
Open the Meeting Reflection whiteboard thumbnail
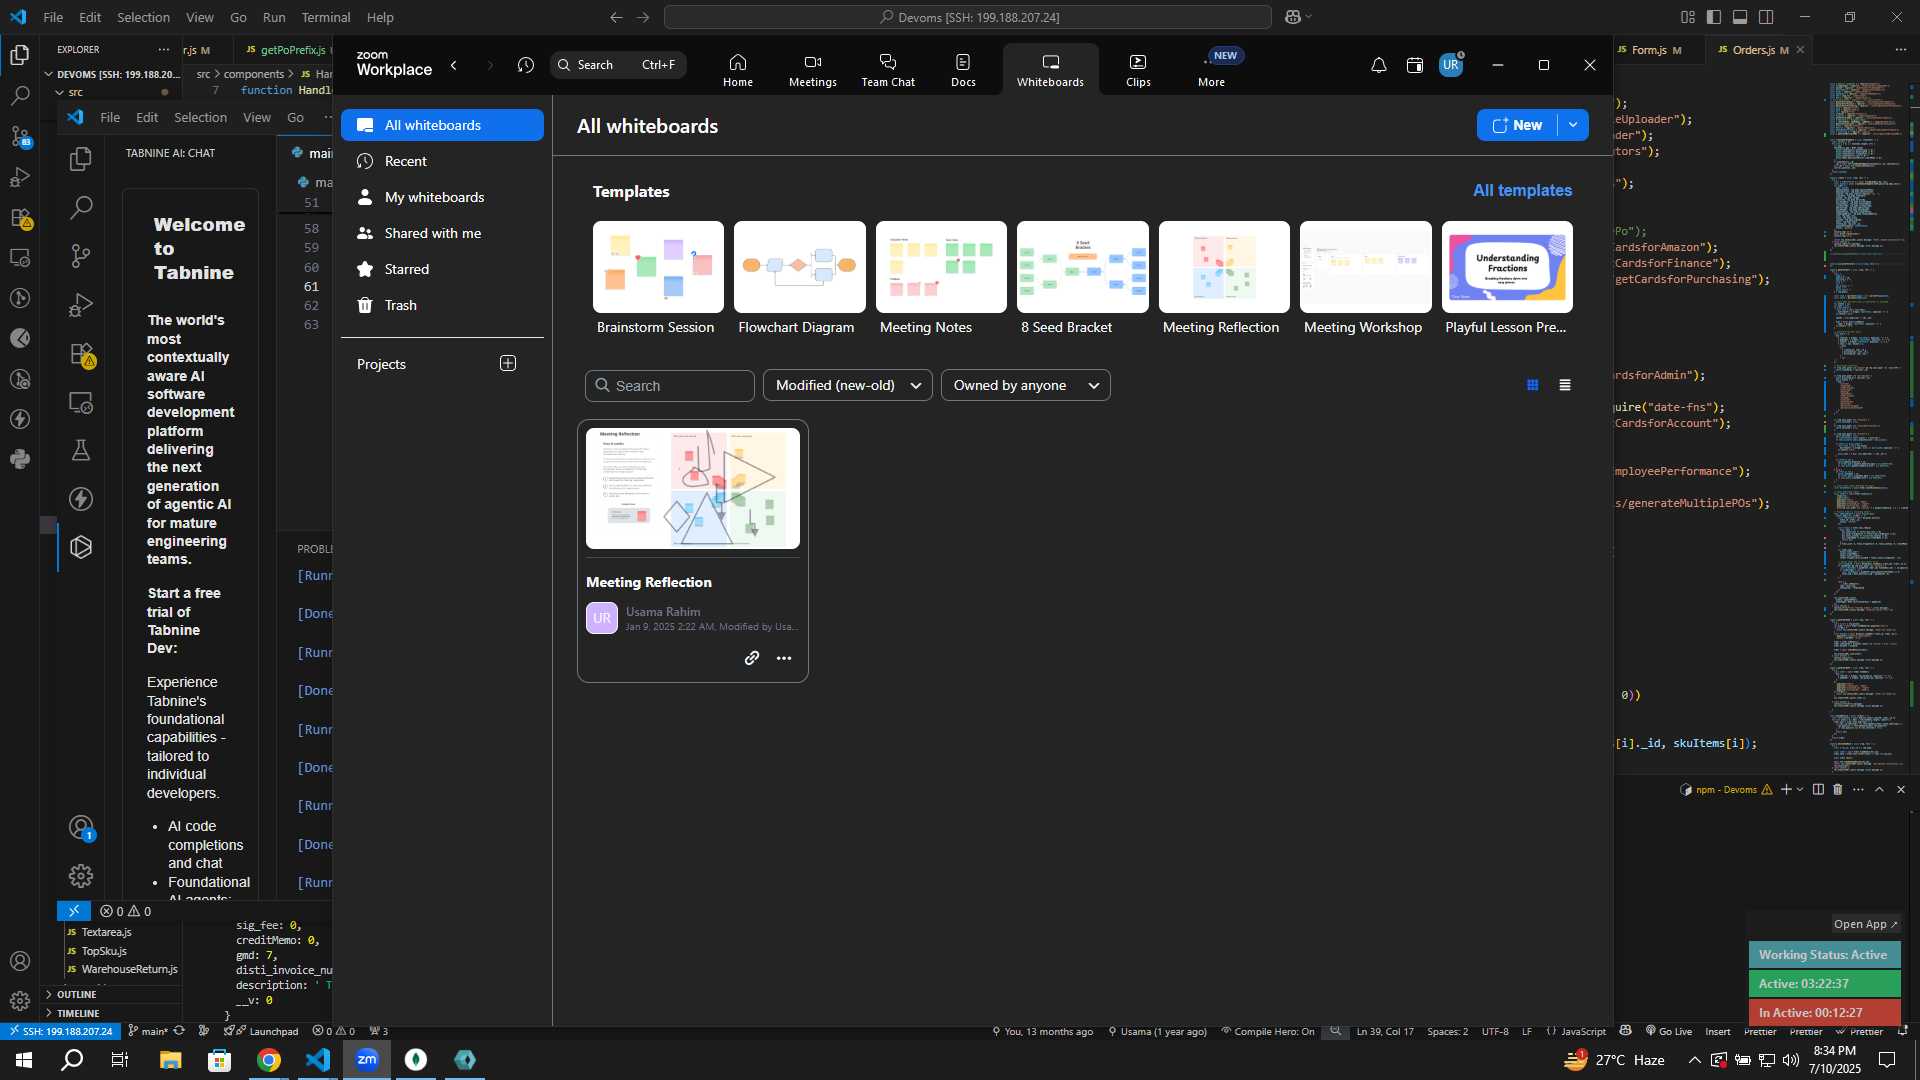pos(692,488)
